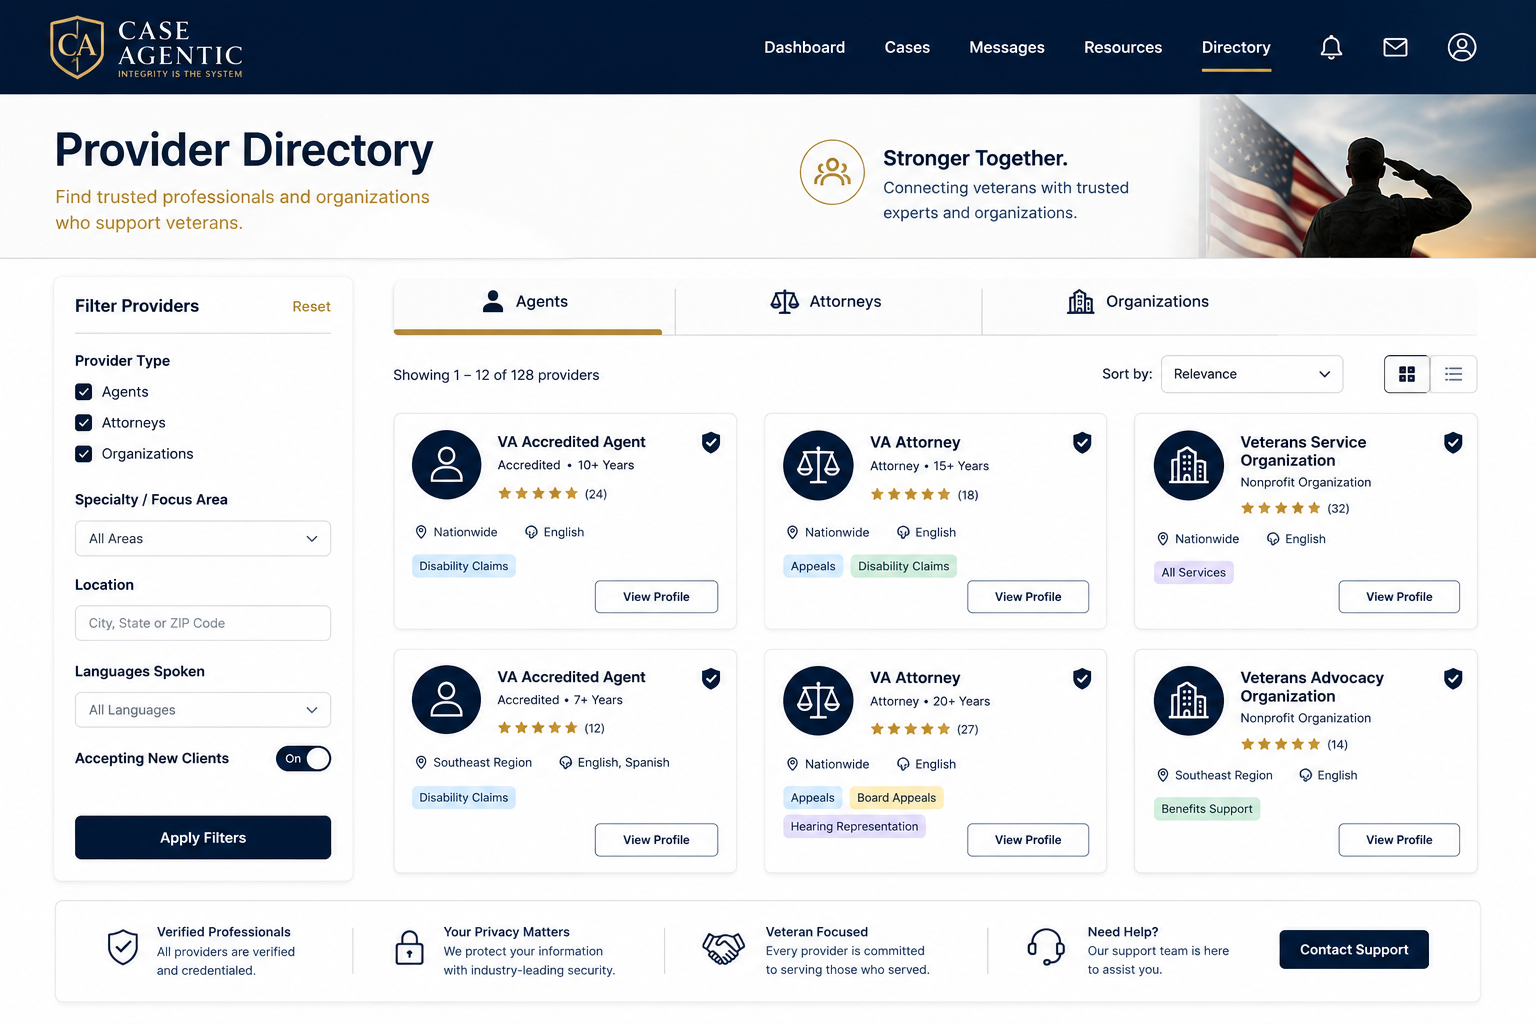
Task: Click the Contact Support button
Action: click(1354, 950)
